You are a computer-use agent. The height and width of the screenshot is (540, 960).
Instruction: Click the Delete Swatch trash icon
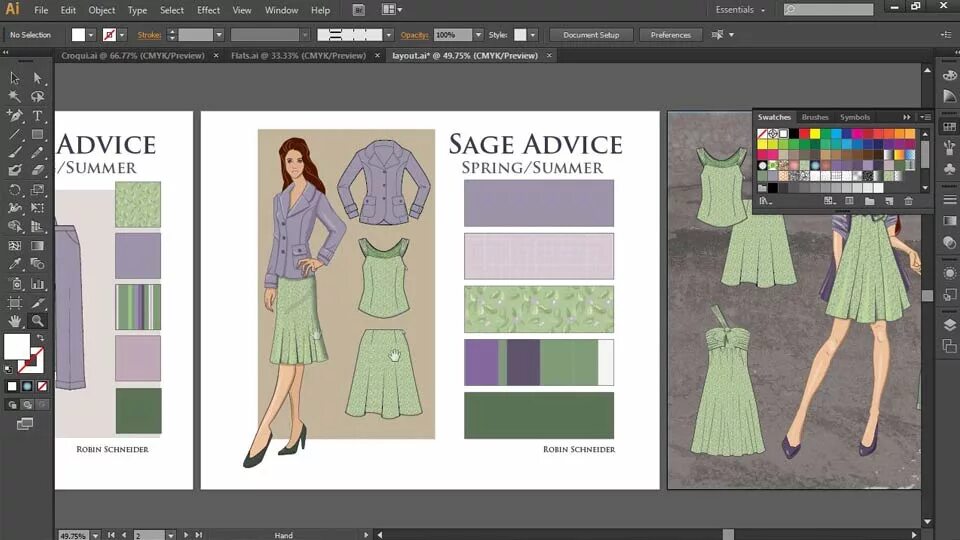908,201
